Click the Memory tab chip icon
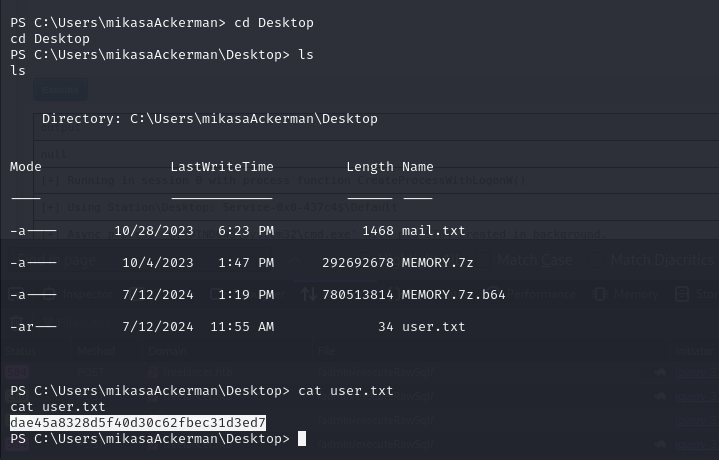Viewport: 719px width, 460px height. click(599, 294)
